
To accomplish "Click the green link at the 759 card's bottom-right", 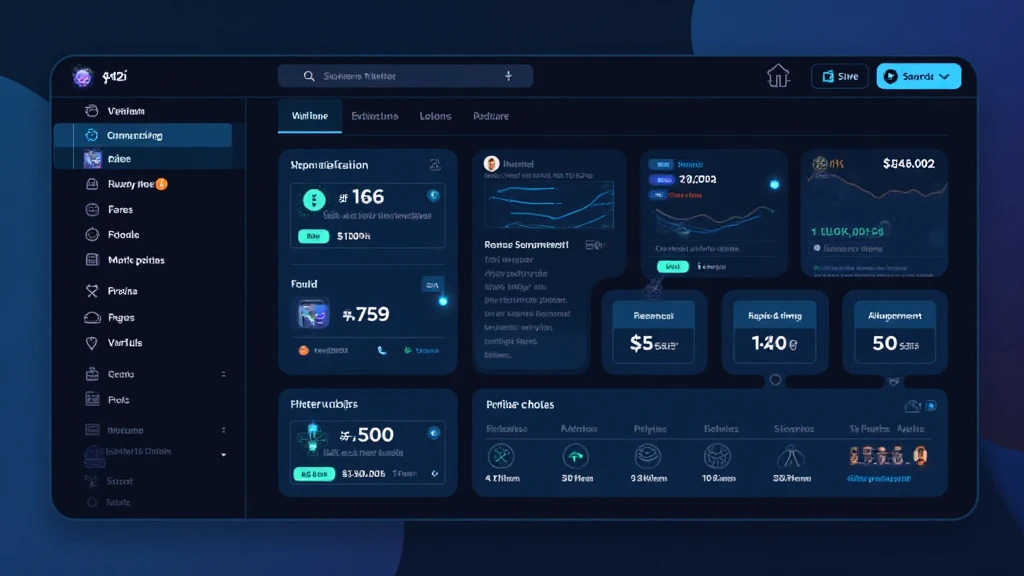I will click(422, 351).
